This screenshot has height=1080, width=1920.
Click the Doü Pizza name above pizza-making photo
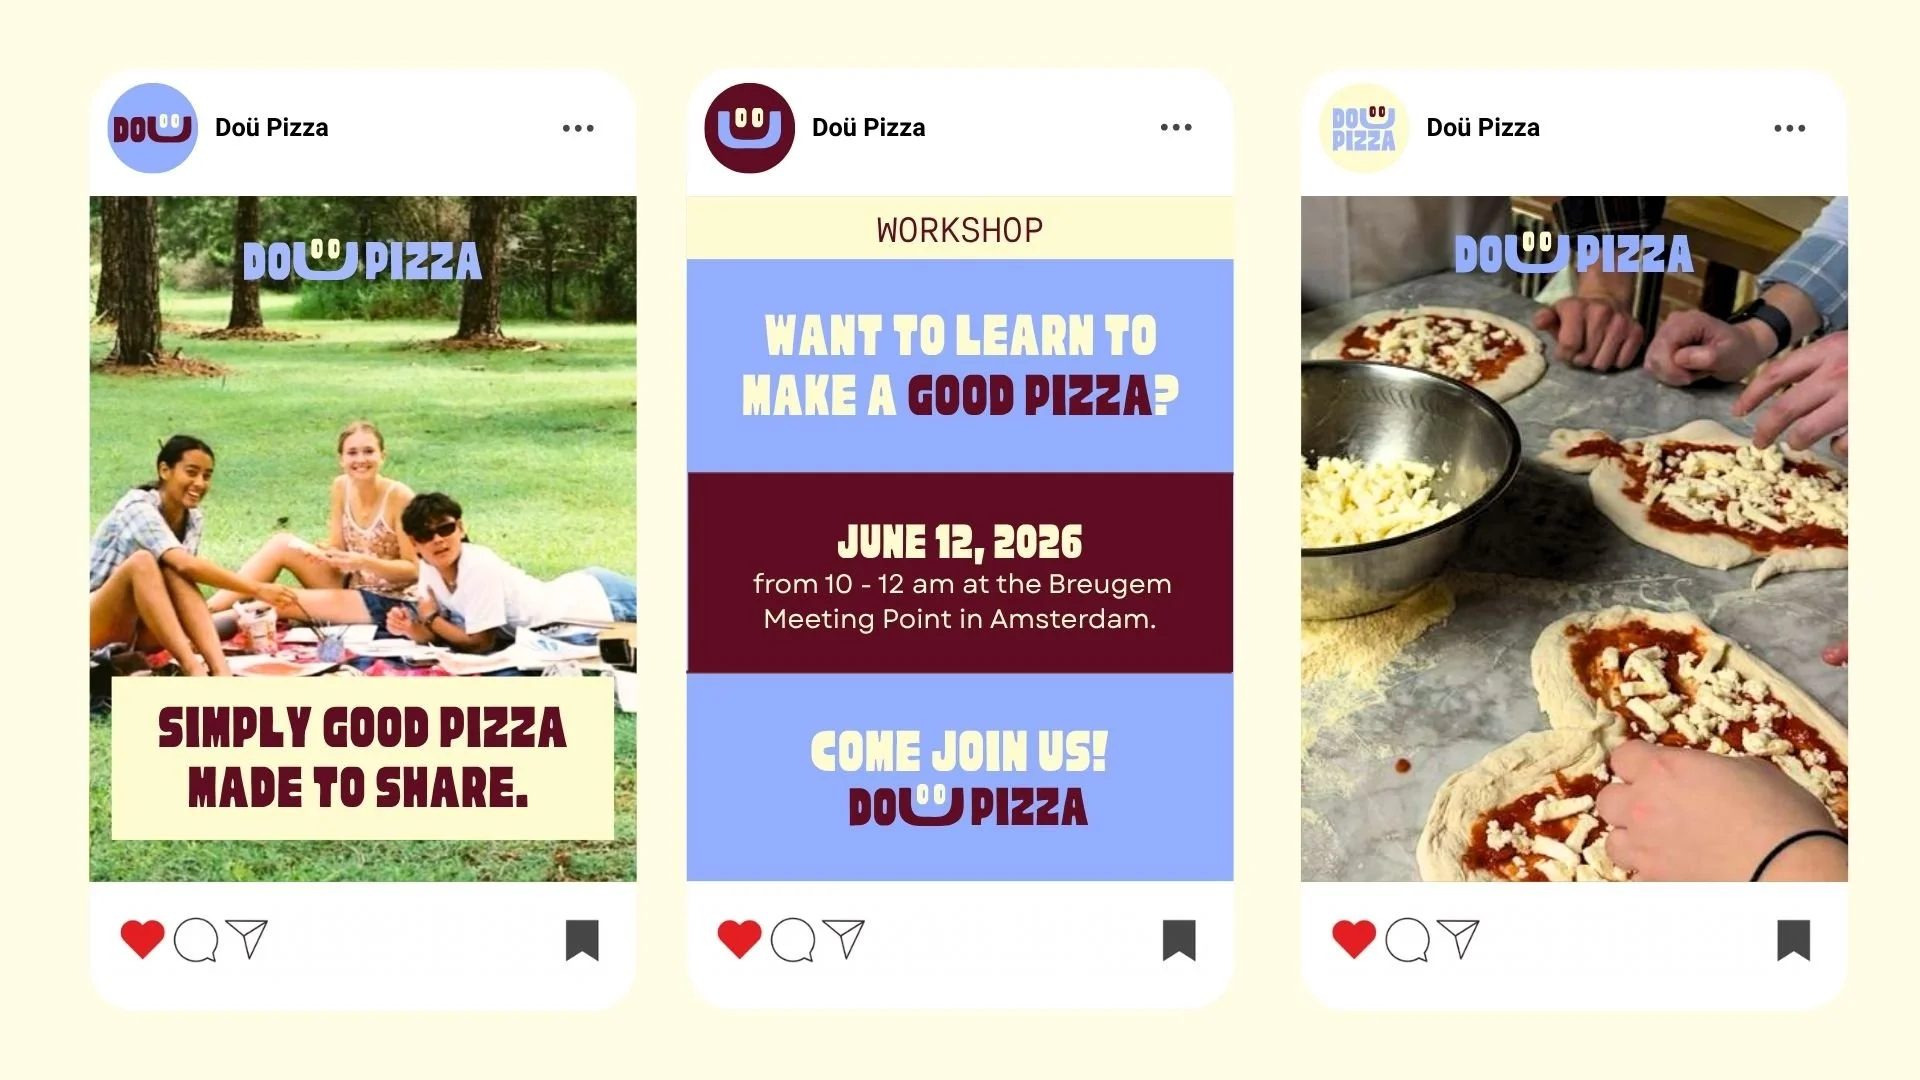[x=1483, y=128]
